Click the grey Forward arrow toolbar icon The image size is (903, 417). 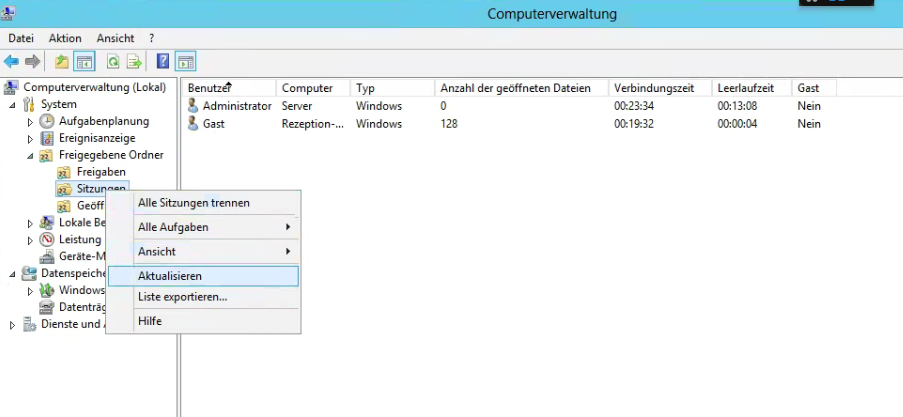[32, 62]
